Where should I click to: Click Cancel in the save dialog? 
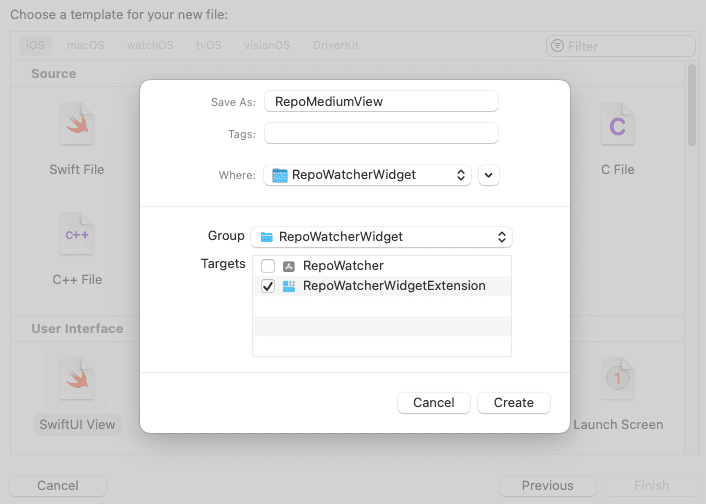(434, 403)
